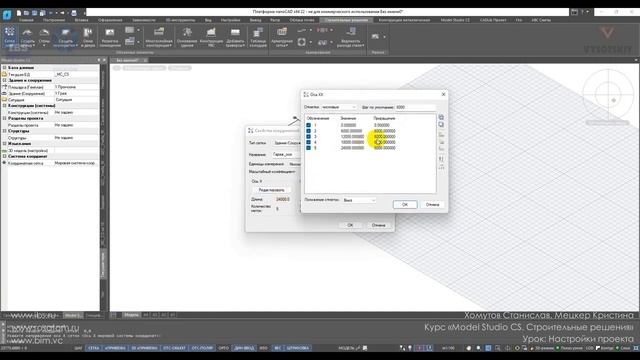This screenshot has width=640, height=360.
Task: Collapse the Структуры section
Action: click(4, 131)
